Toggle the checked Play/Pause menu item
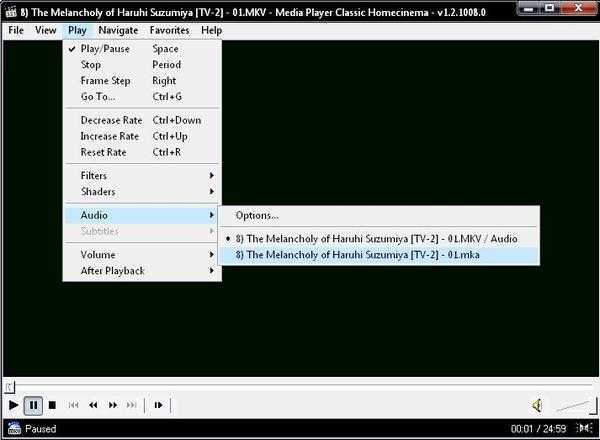600x440 pixels. [x=142, y=49]
